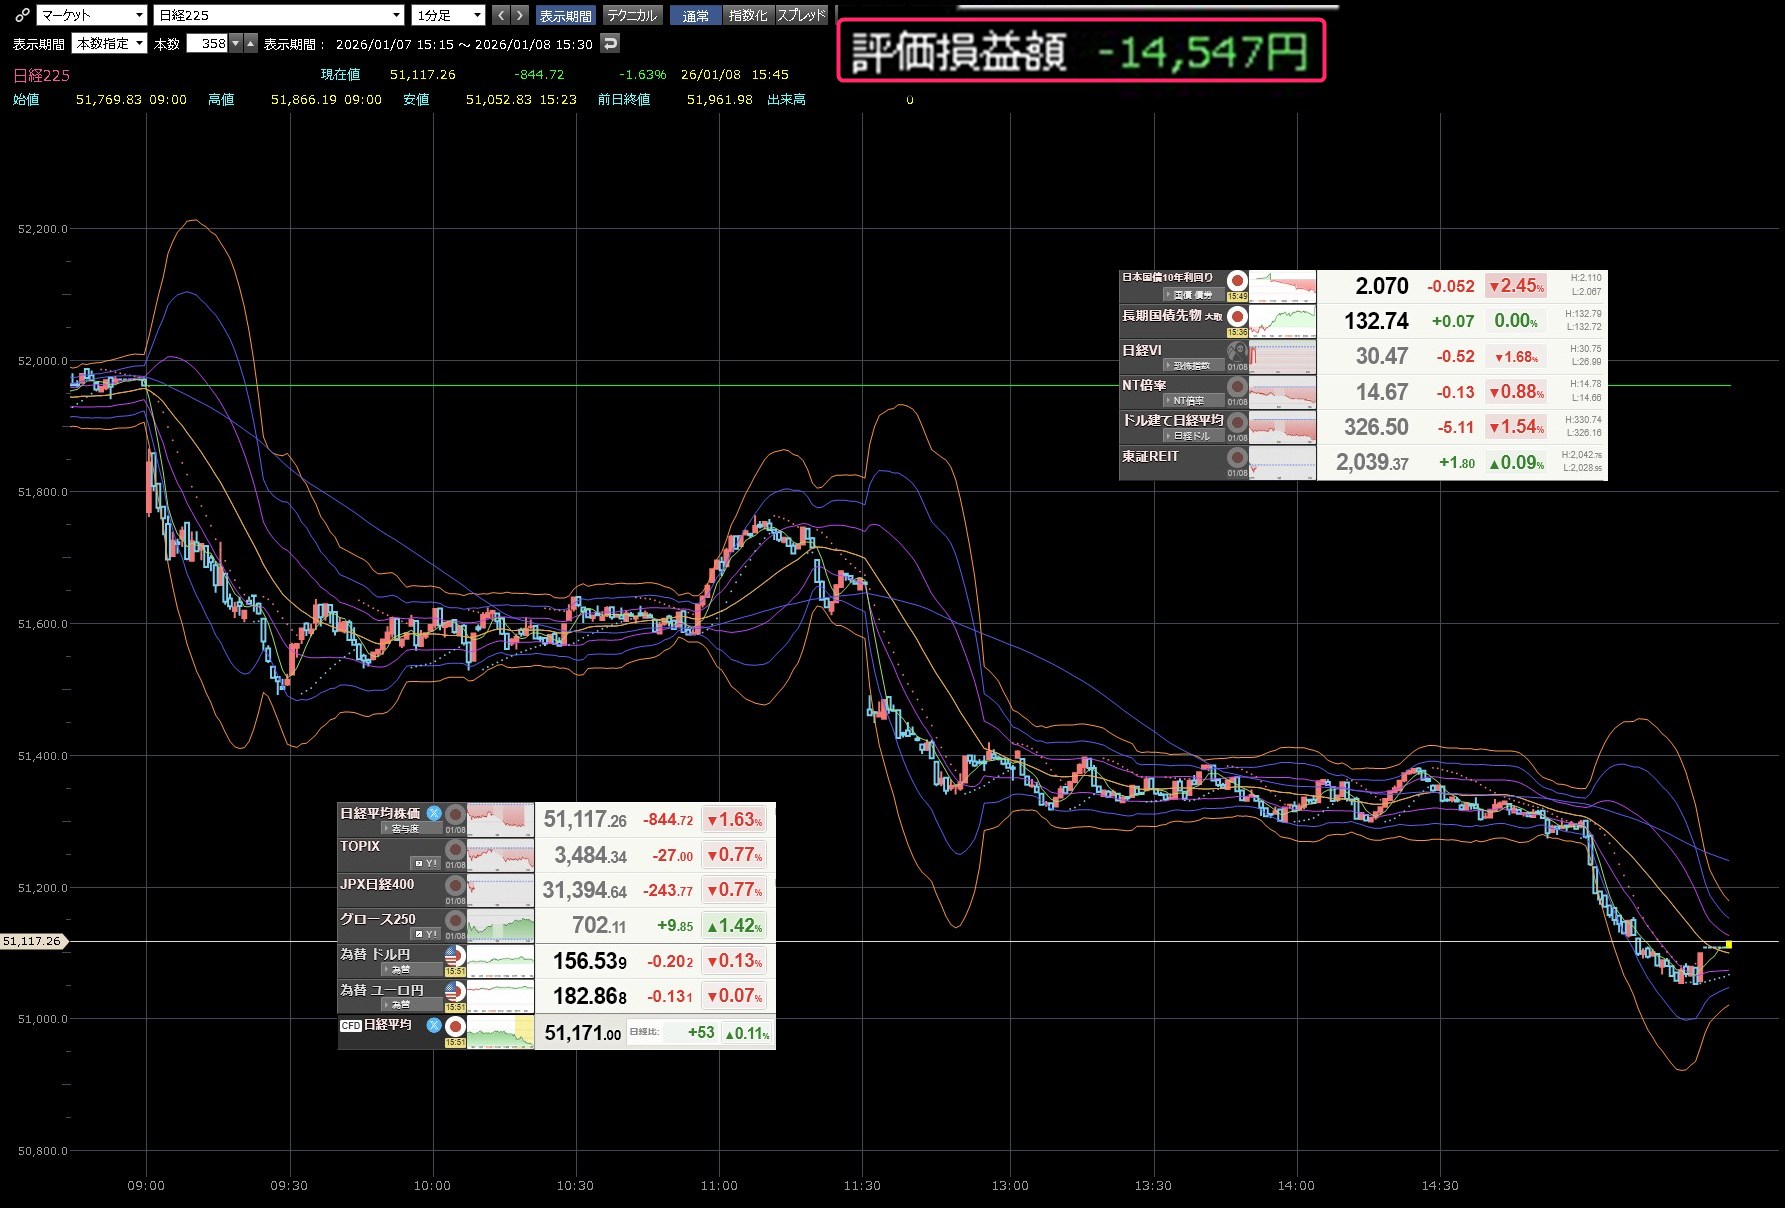The image size is (1785, 1208).
Task: Open the テクニカル settings tab
Action: point(631,15)
